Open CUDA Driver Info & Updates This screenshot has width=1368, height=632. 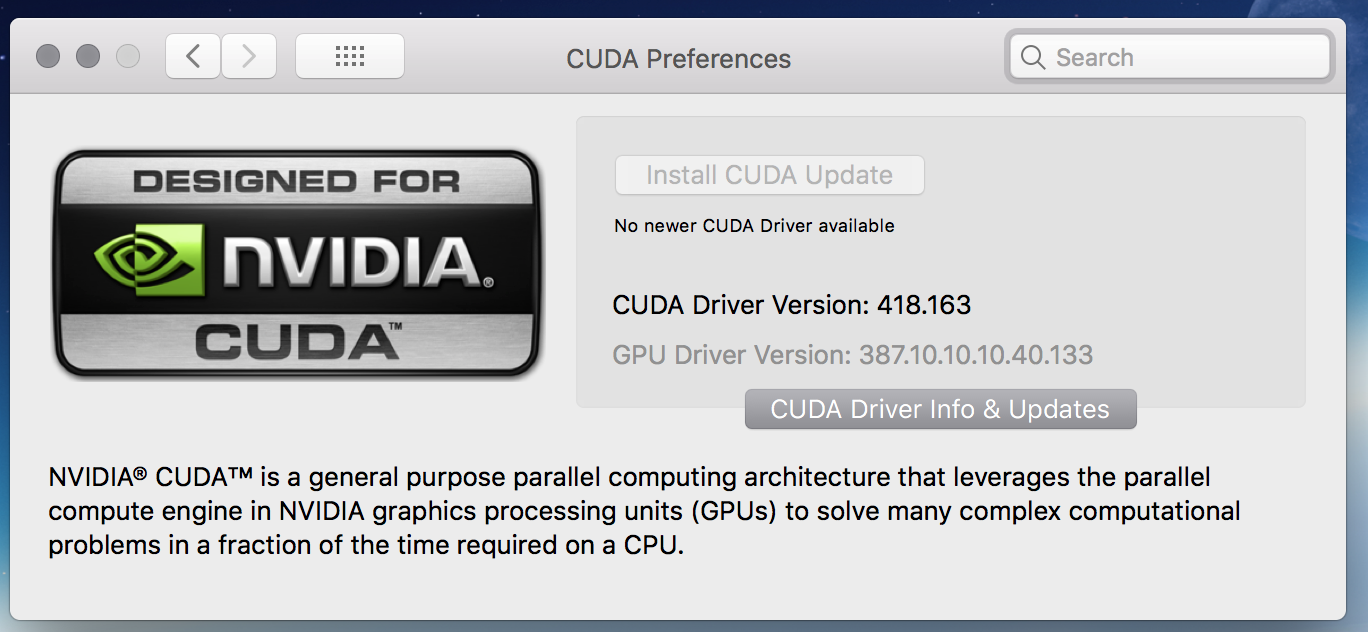coord(940,409)
